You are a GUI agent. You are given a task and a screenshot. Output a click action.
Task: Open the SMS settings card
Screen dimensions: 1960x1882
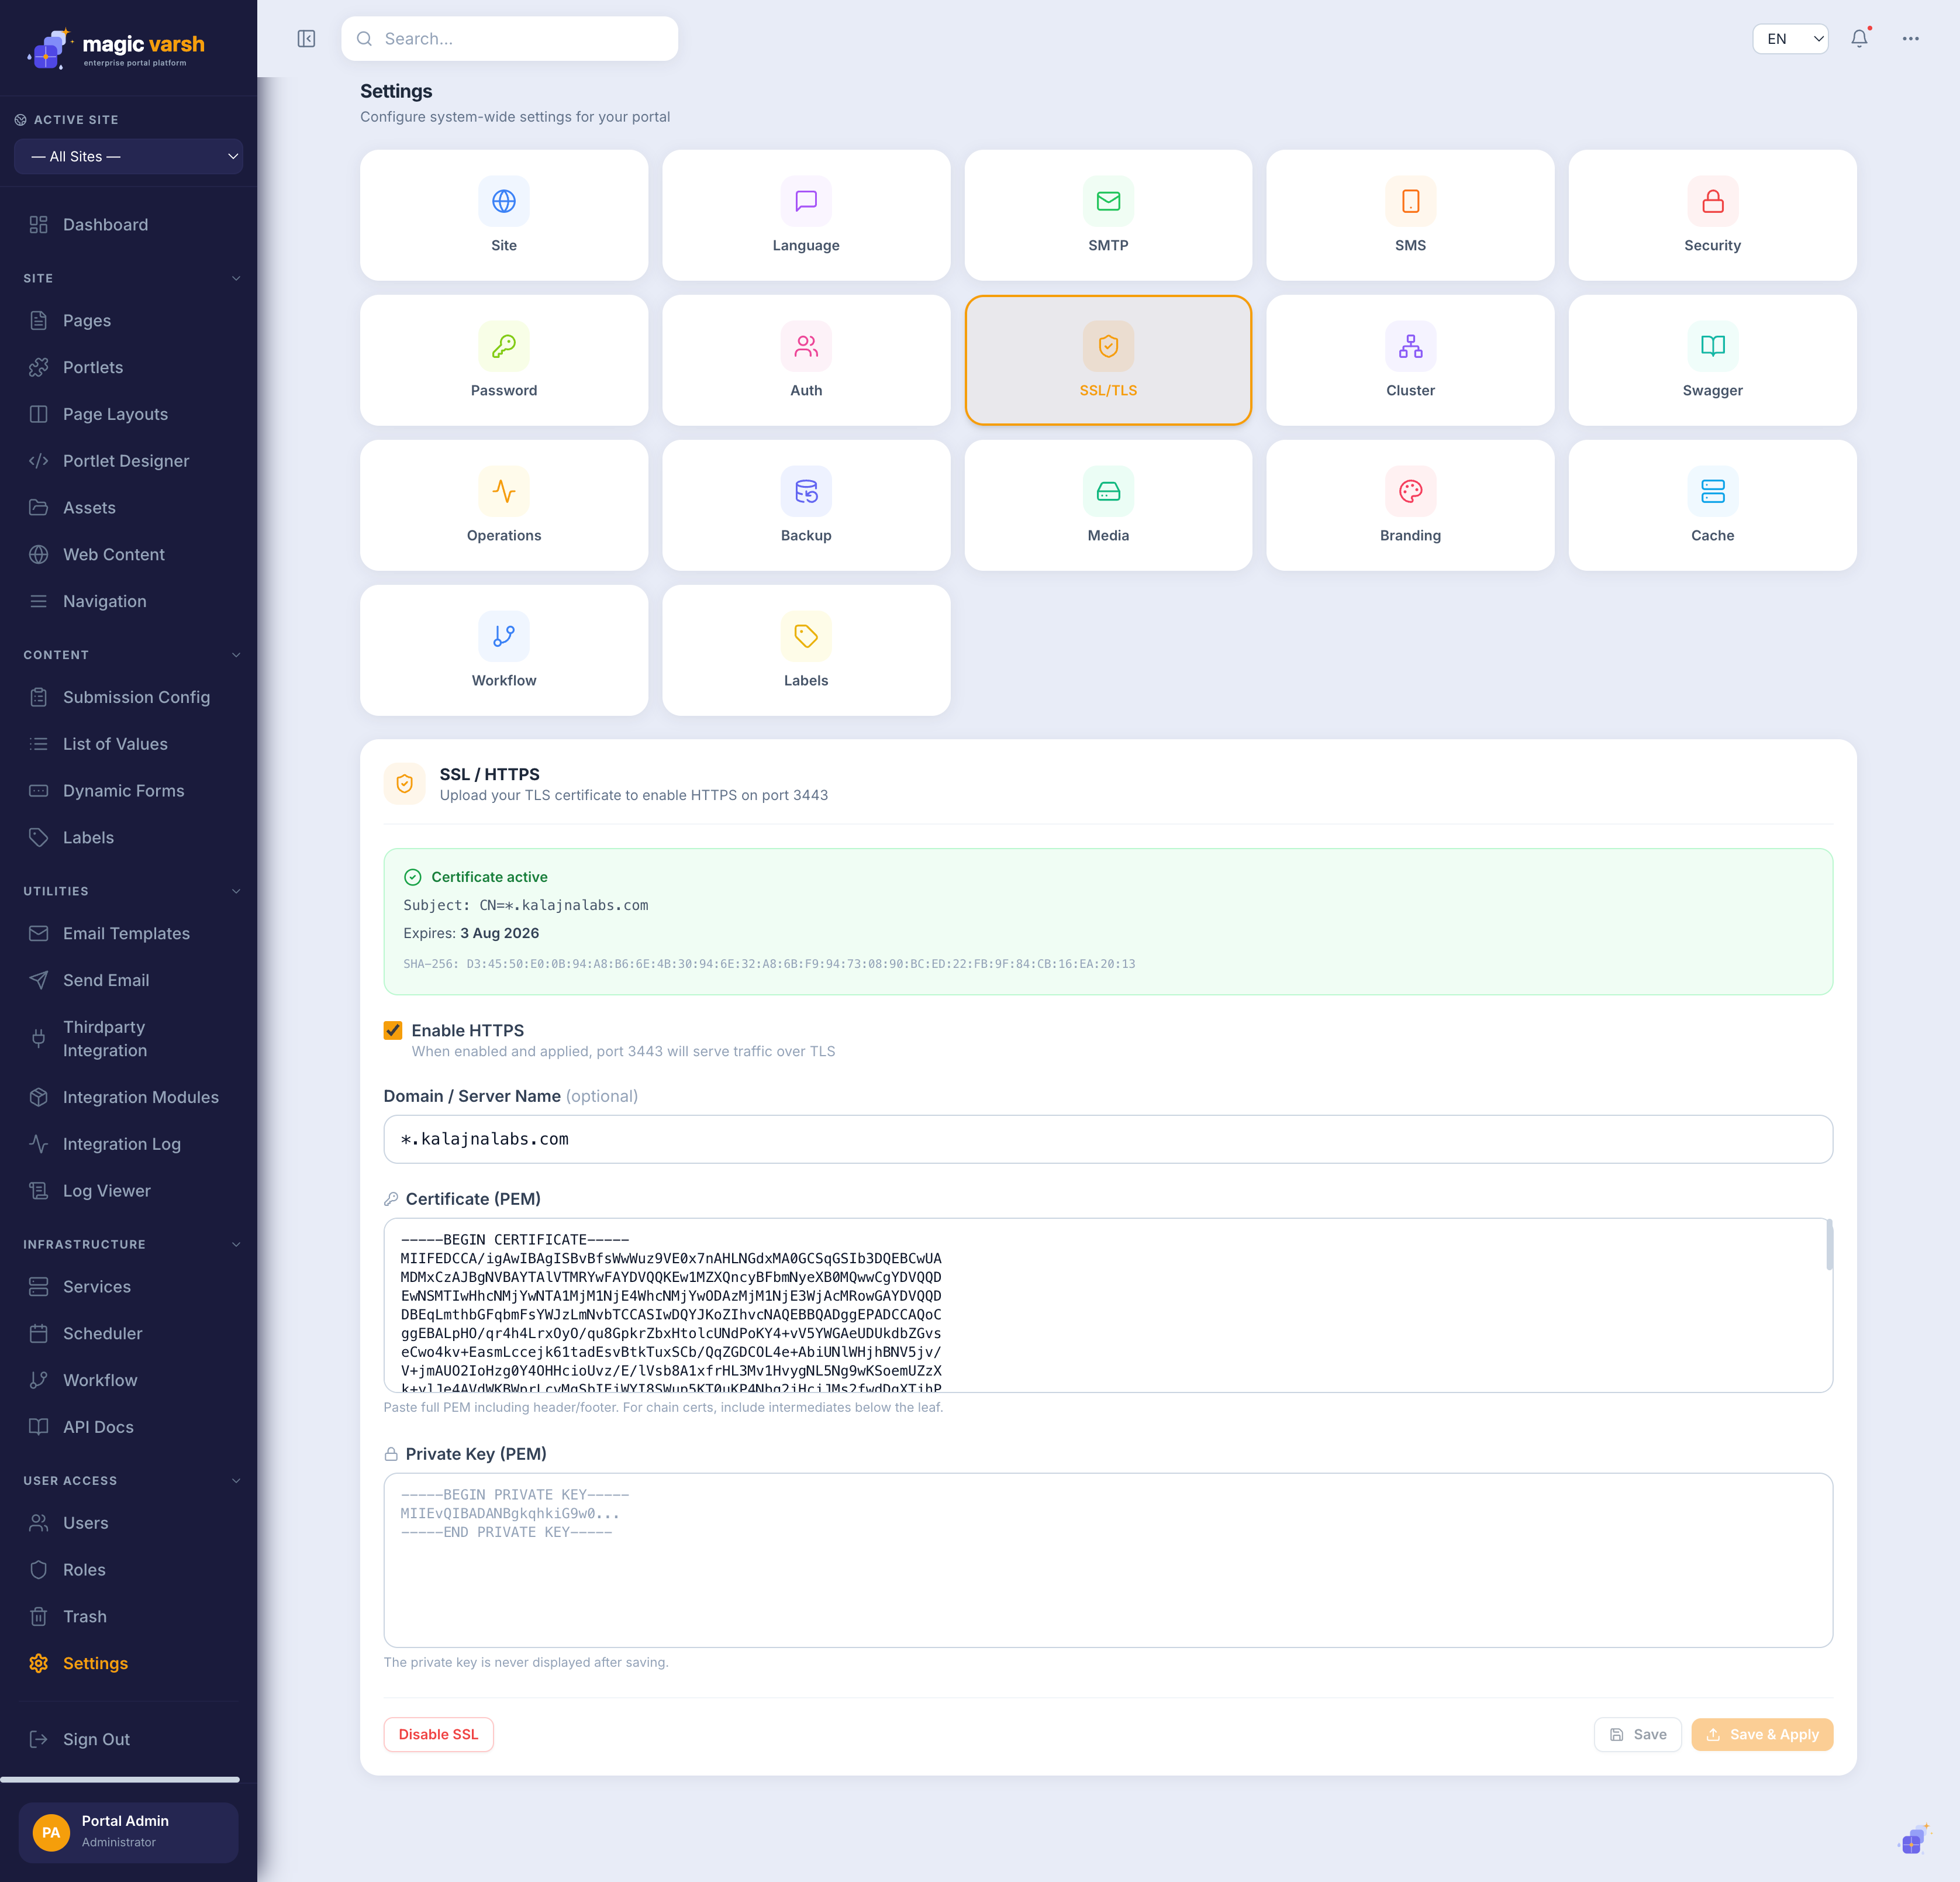1410,215
